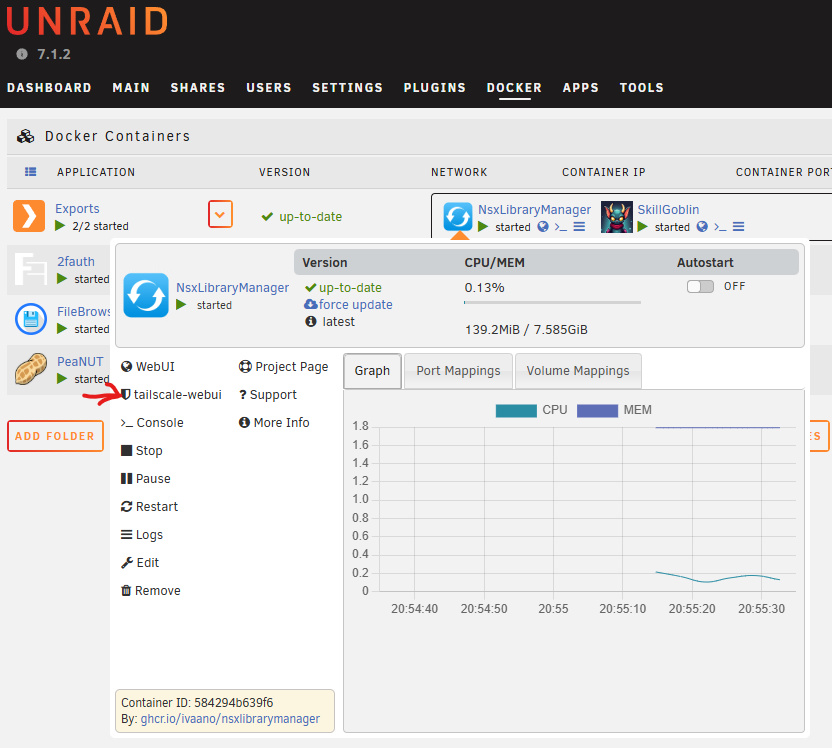Viewport: 832px width, 748px height.
Task: Click large NsxLibraryManager icon in details panel
Action: [146, 295]
